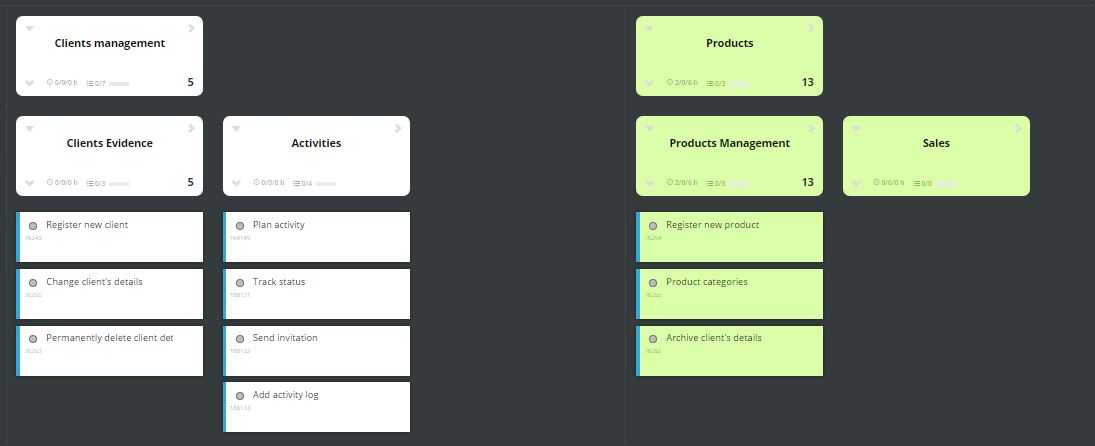
Task: Open the menu triangle on Clients management card
Action: tap(29, 29)
